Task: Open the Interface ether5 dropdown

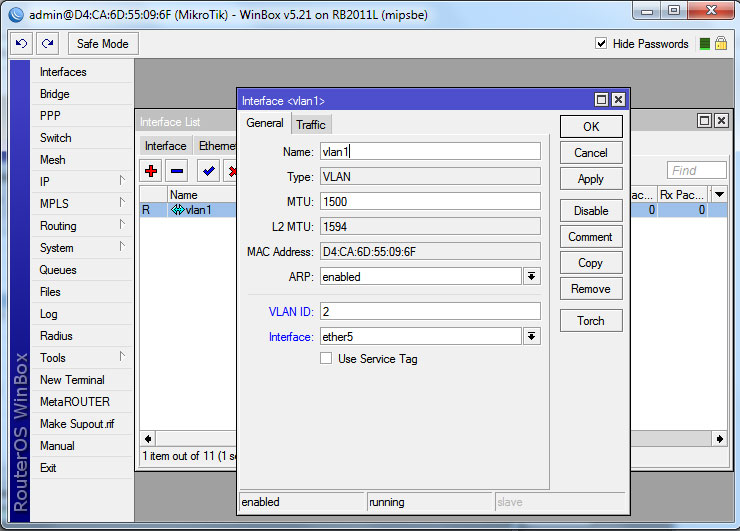Action: click(531, 337)
